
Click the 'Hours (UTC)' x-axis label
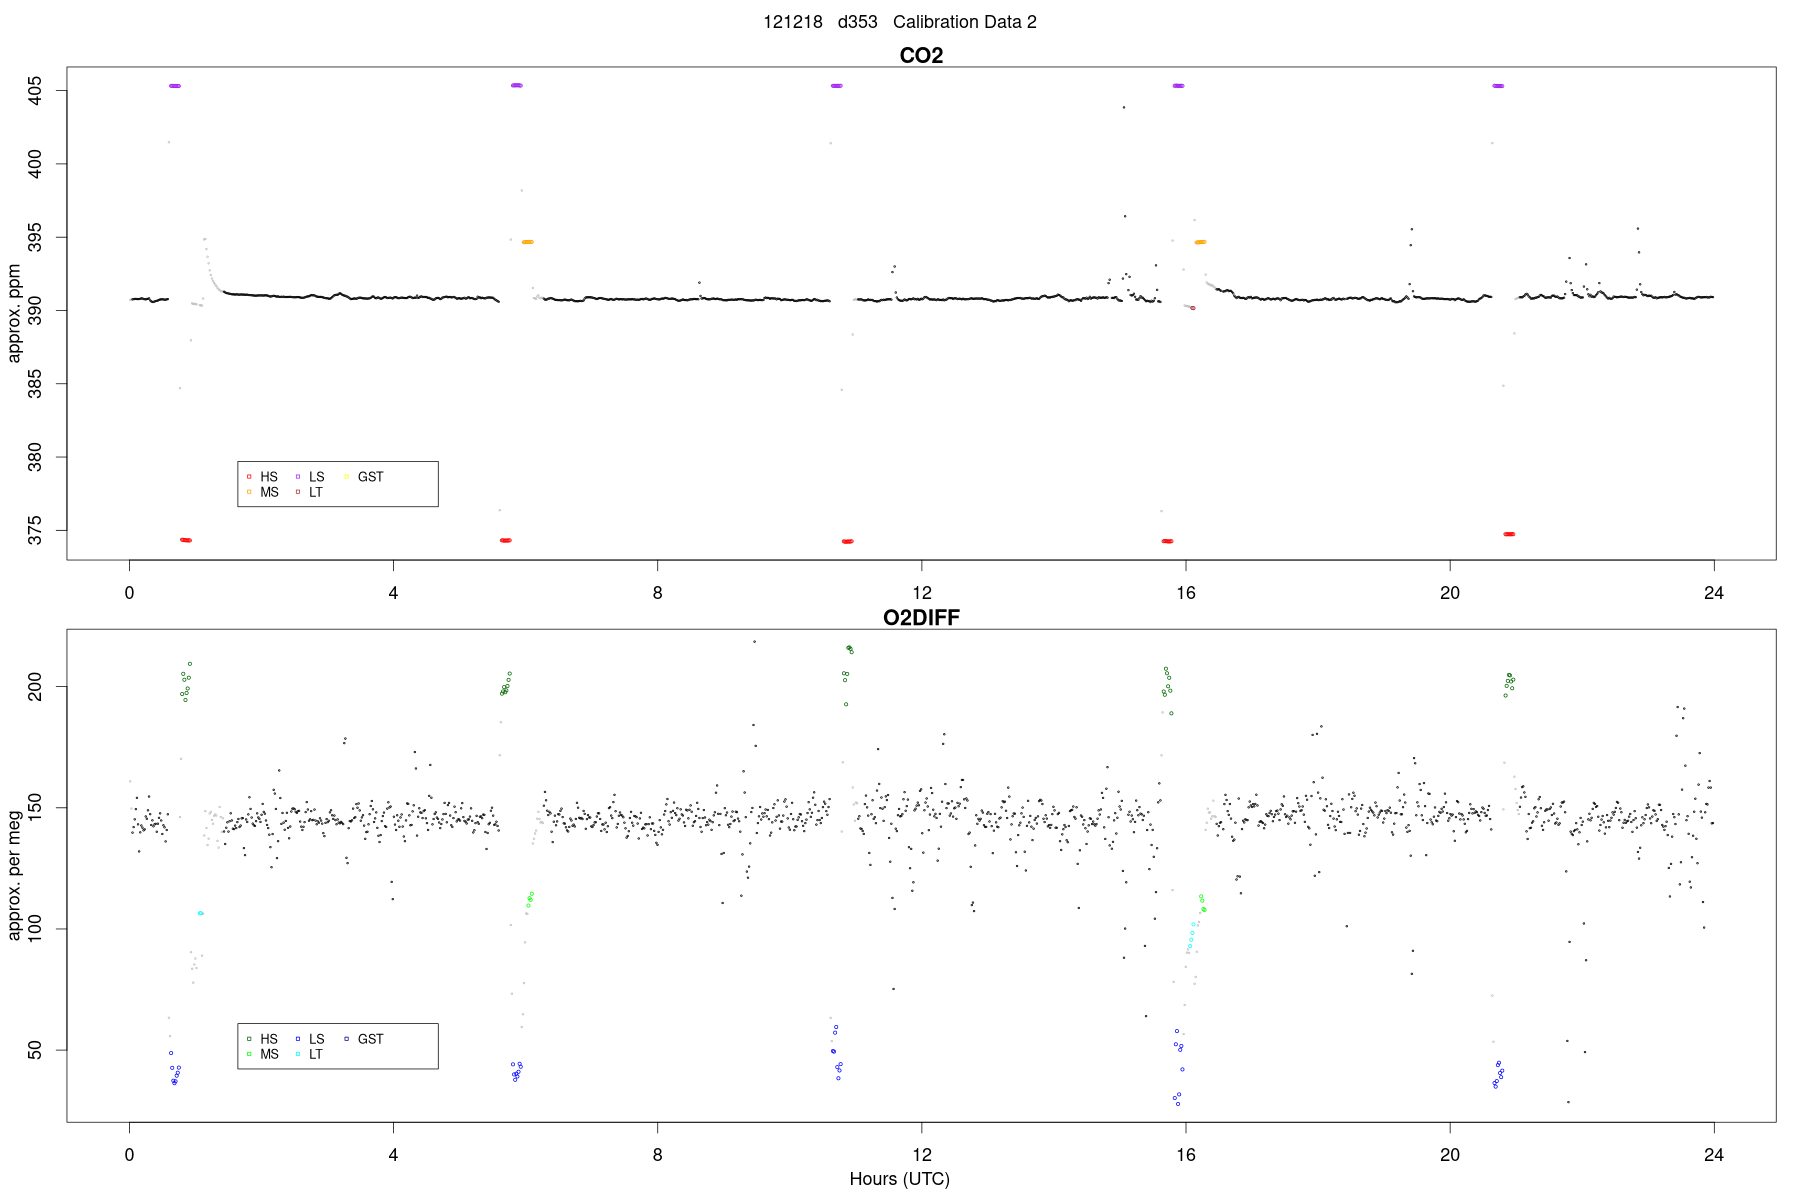point(899,1179)
